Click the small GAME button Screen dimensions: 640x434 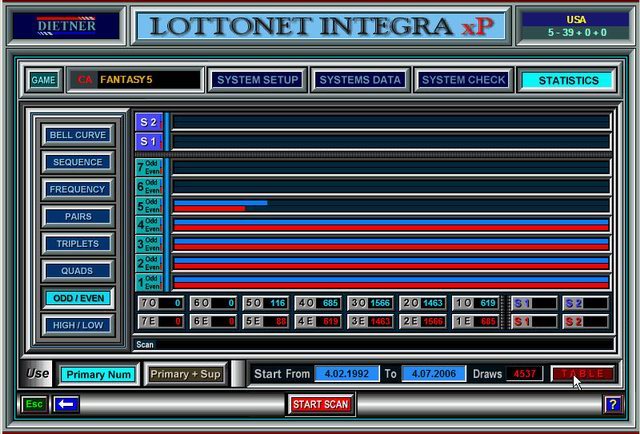click(x=43, y=80)
